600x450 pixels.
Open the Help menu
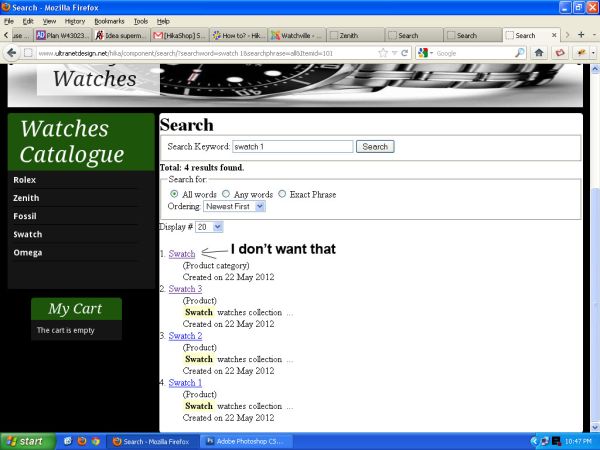[163, 21]
